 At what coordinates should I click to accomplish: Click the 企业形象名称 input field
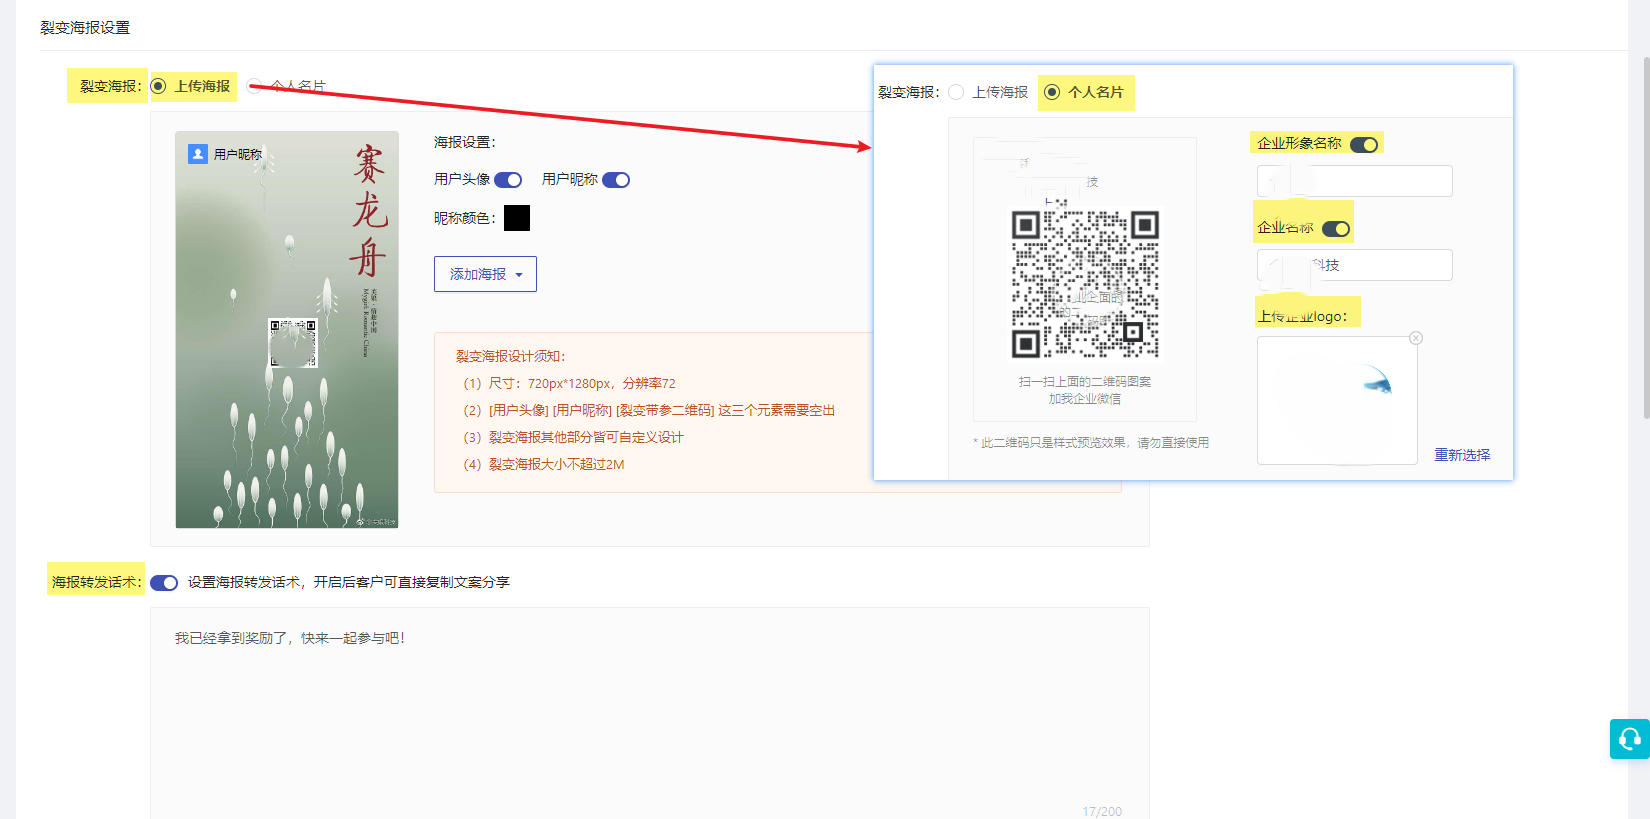click(x=1354, y=181)
